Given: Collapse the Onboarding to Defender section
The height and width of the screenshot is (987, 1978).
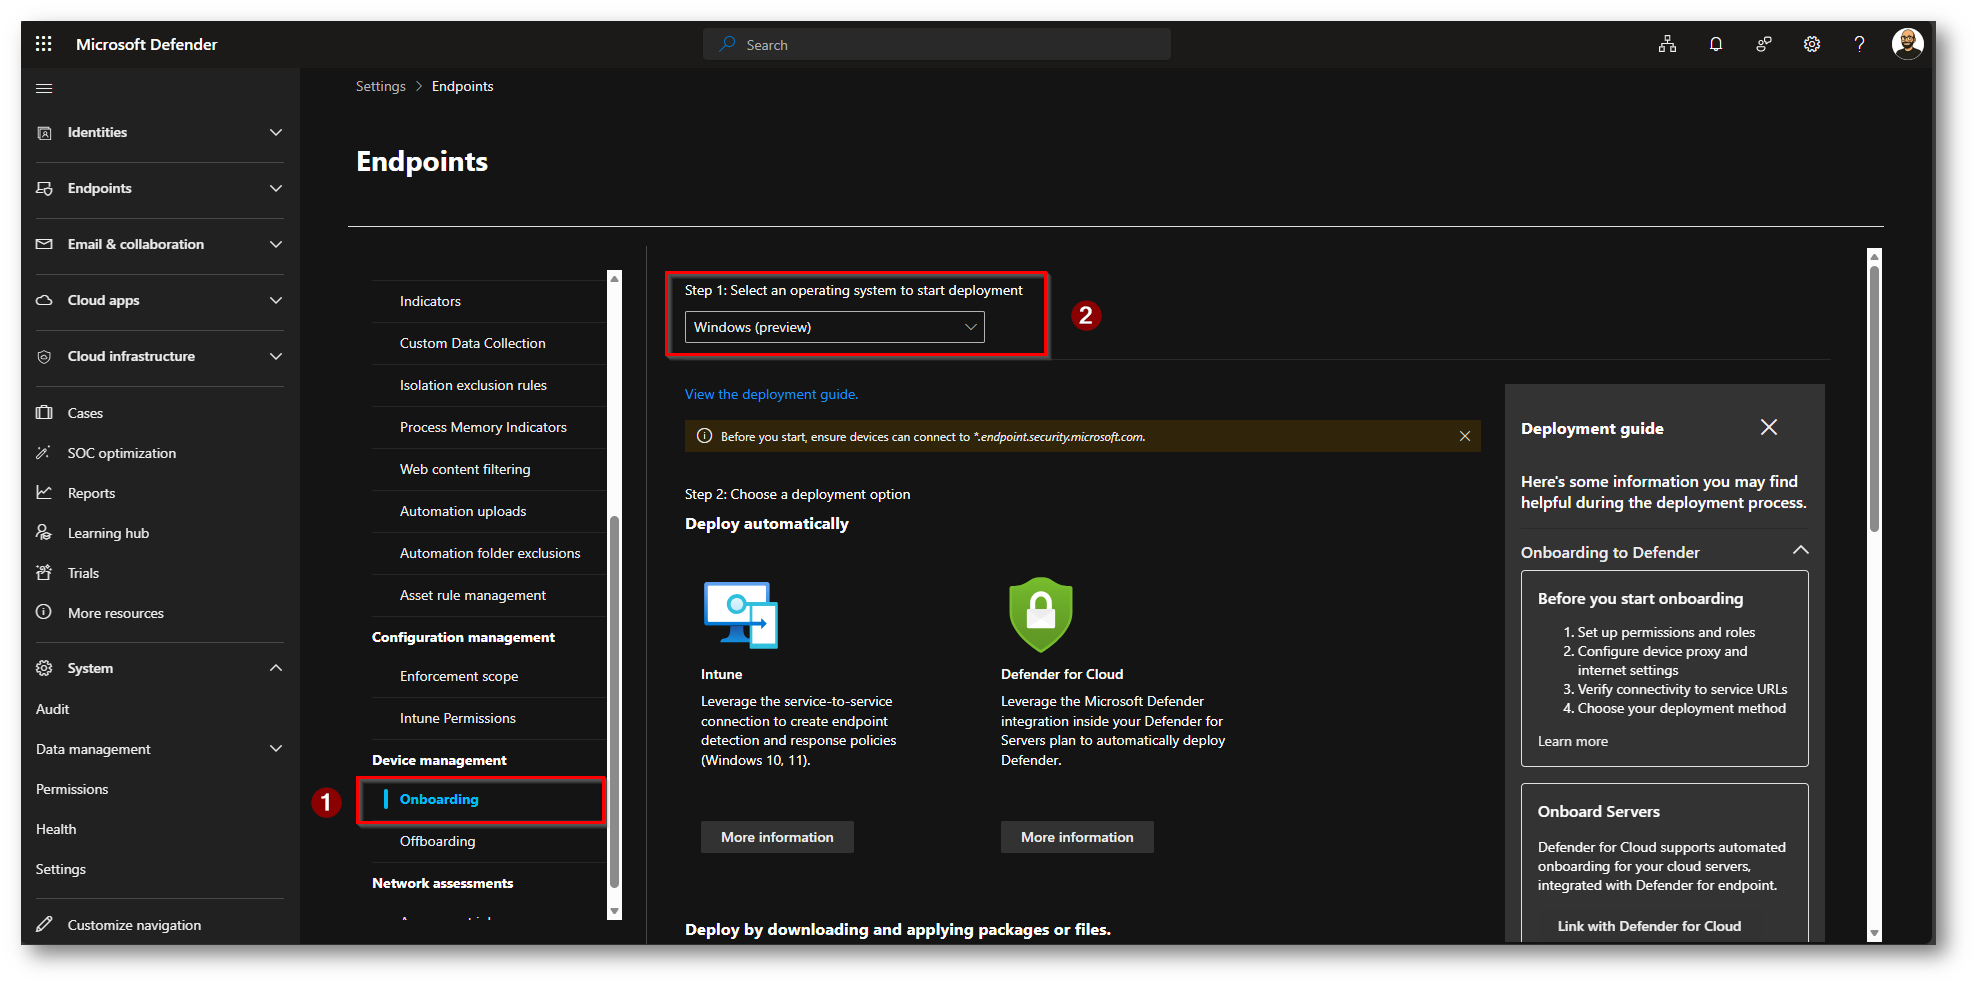Looking at the screenshot, I should (1800, 551).
